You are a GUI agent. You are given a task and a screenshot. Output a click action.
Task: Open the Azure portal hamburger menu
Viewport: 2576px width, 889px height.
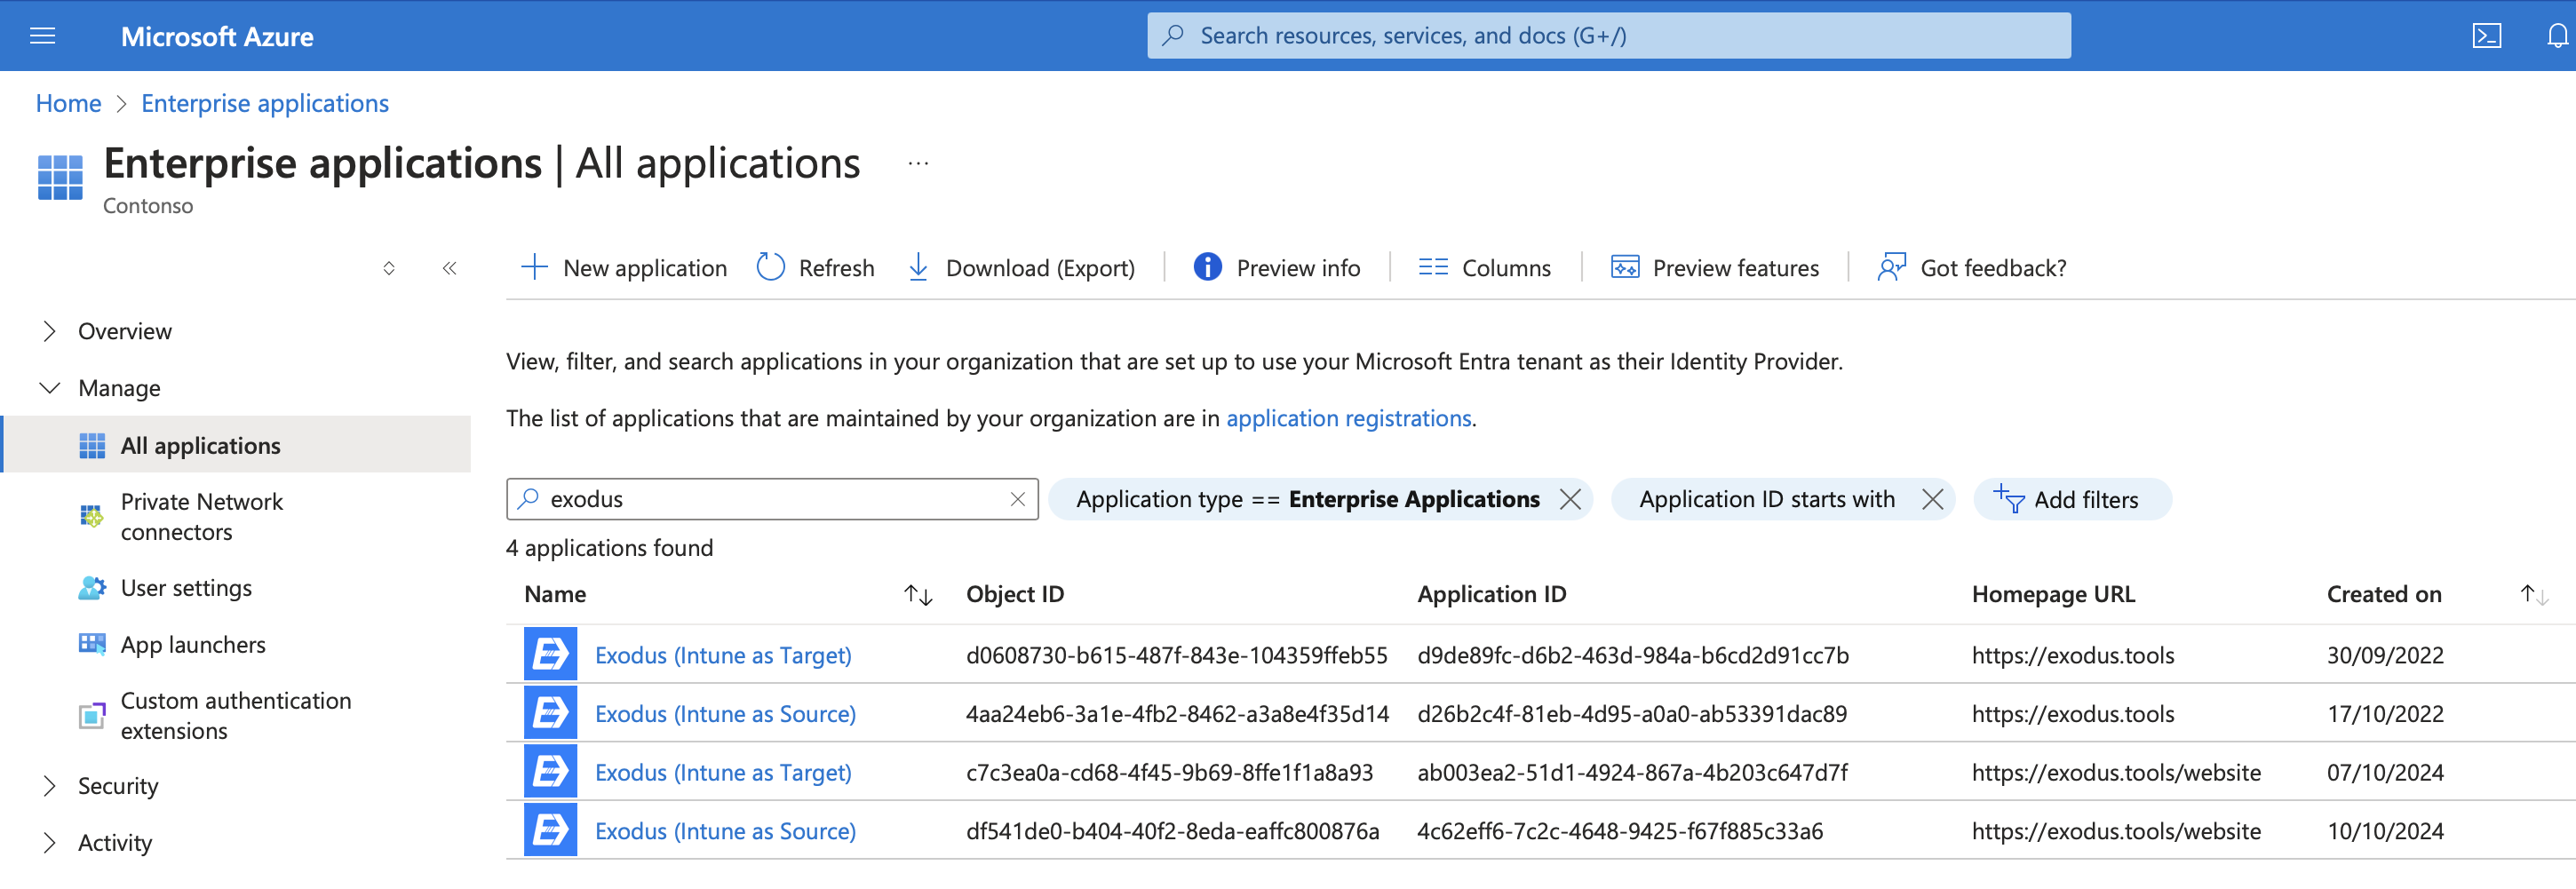pyautogui.click(x=42, y=36)
